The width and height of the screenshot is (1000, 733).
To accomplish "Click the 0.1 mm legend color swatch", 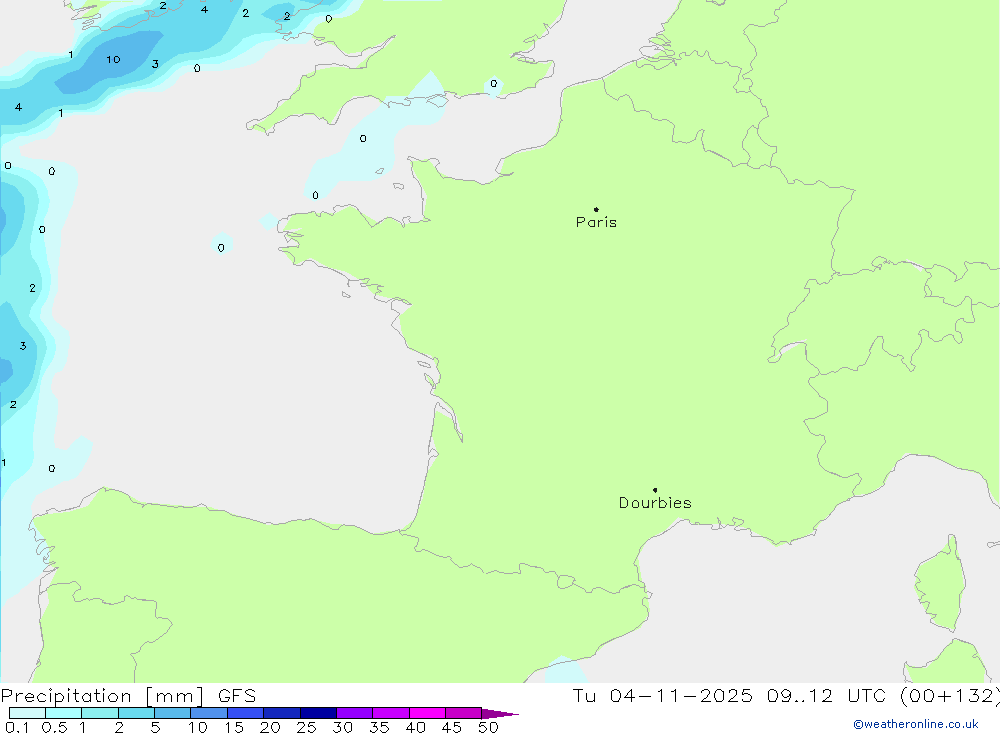I will tap(27, 713).
